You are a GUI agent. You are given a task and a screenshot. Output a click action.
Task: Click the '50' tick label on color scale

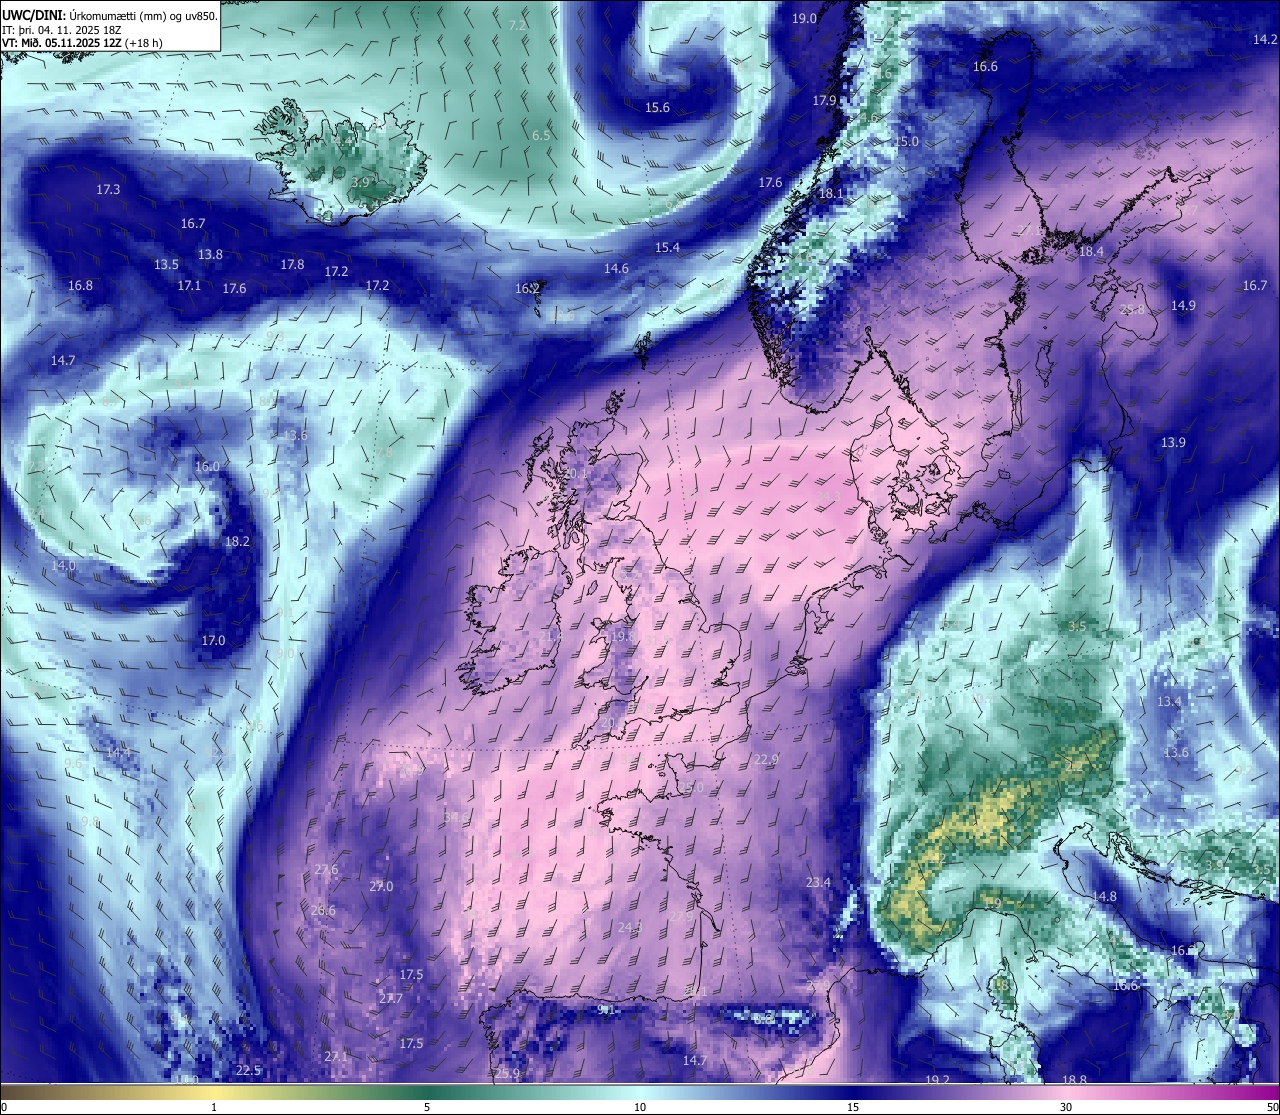tap(1271, 1107)
